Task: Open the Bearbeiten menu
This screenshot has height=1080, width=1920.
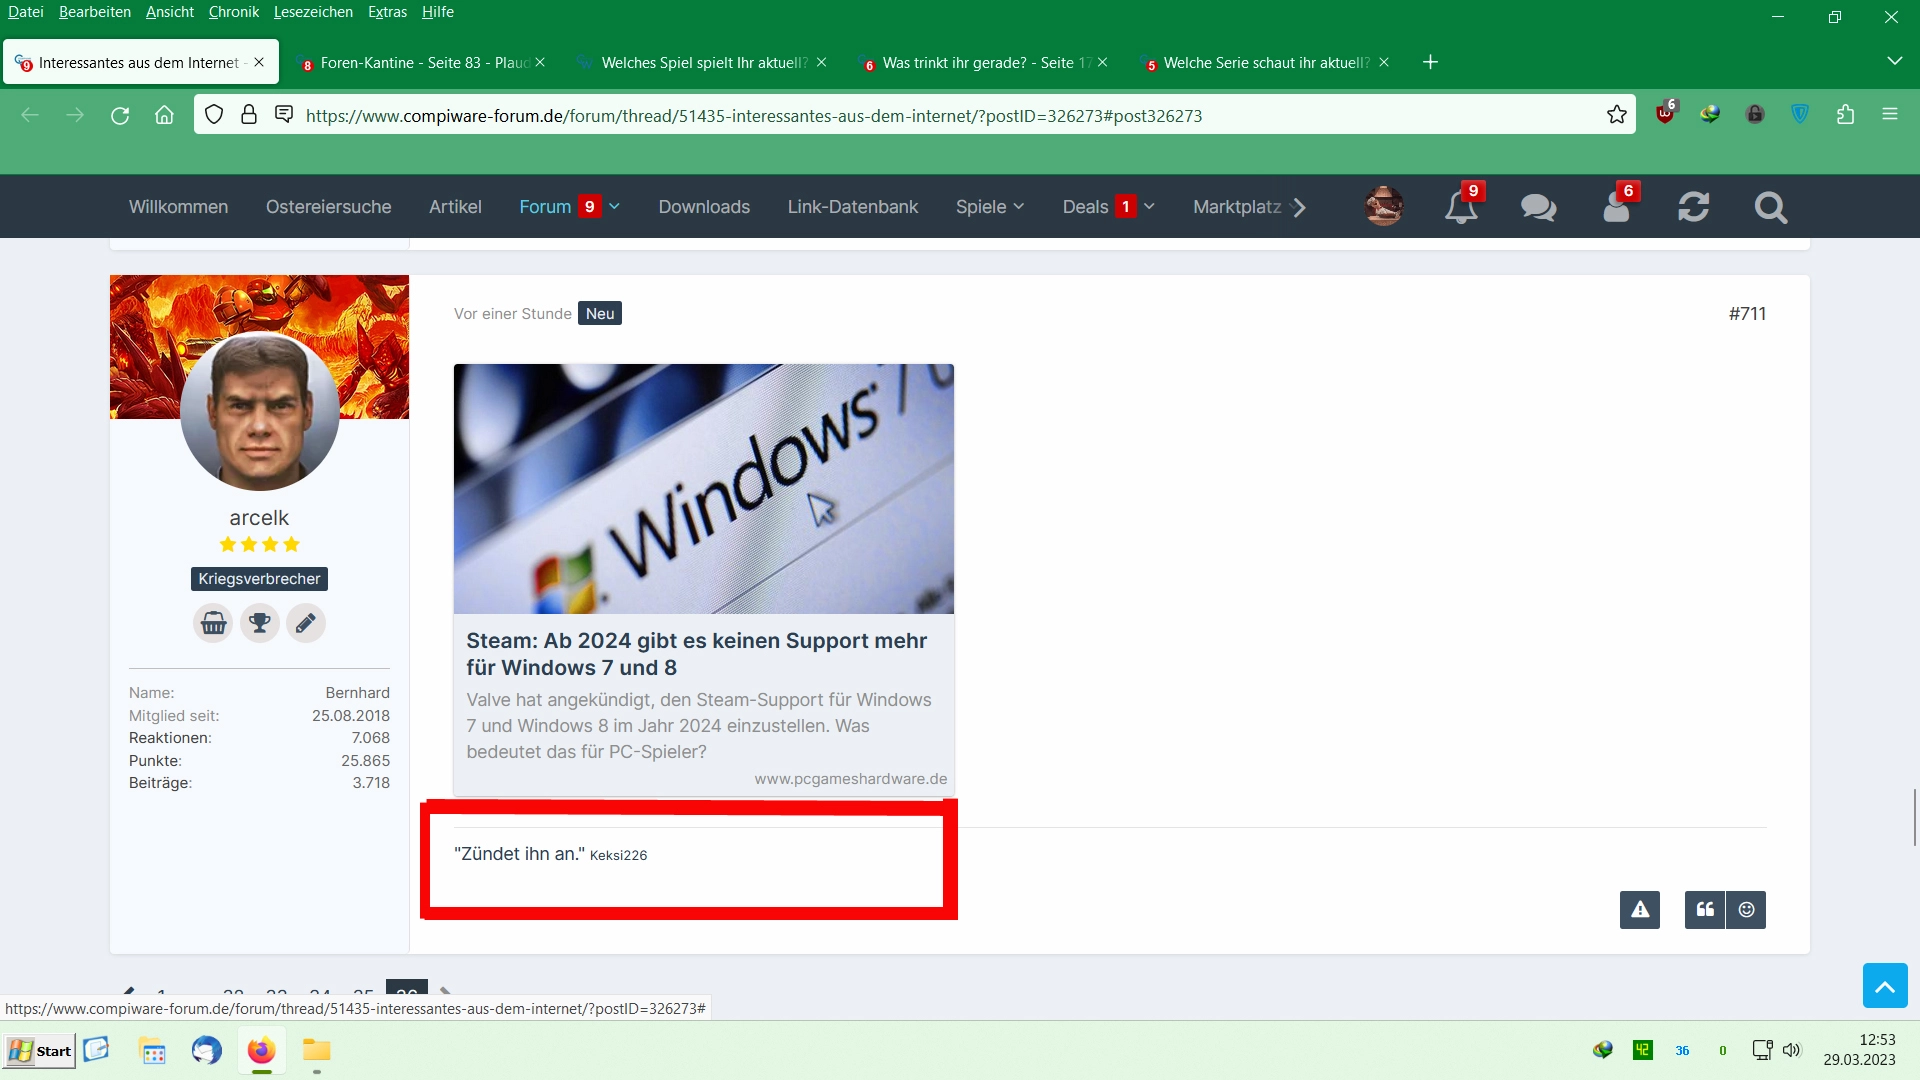Action: pyautogui.click(x=95, y=12)
